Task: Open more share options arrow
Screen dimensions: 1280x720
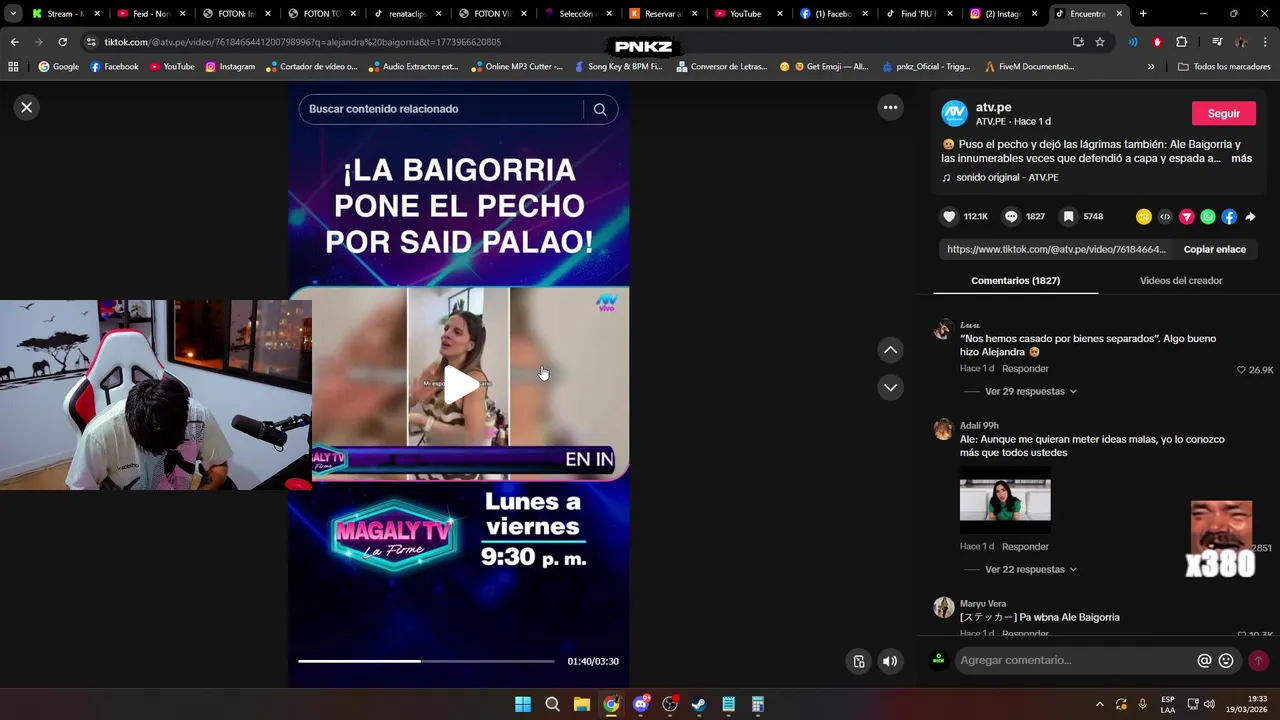Action: click(x=1250, y=216)
